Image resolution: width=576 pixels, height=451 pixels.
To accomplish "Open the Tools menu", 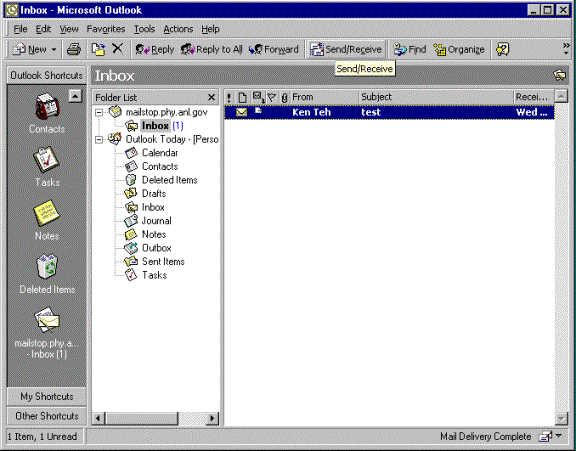I will pos(144,29).
